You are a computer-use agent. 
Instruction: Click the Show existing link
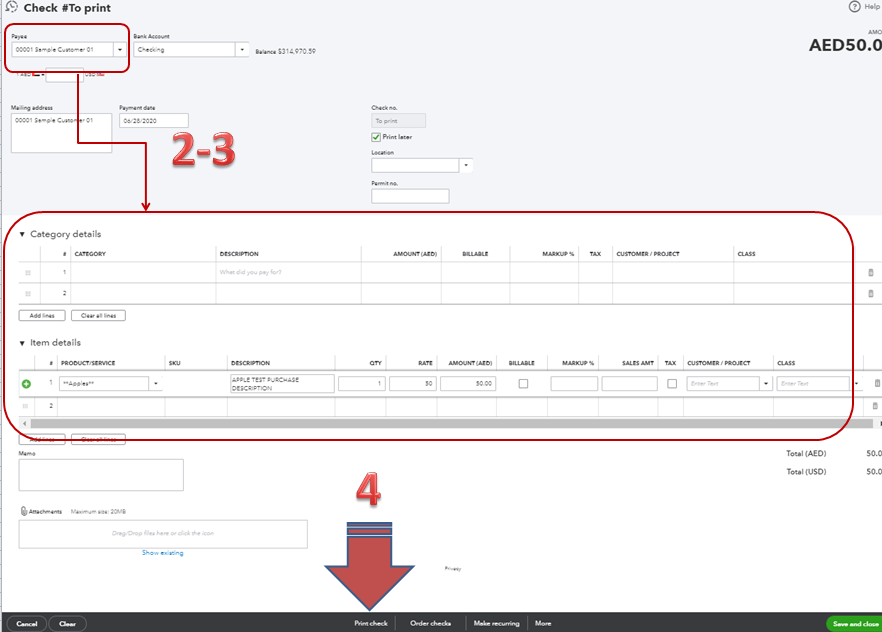point(163,553)
